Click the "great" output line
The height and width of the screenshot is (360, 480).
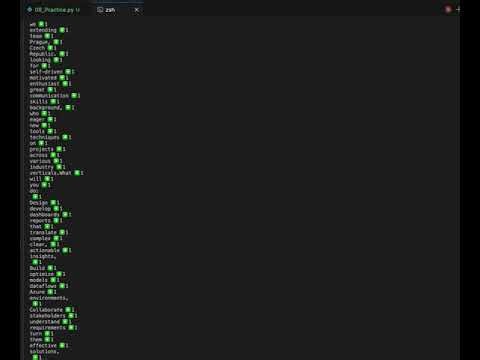[43, 90]
